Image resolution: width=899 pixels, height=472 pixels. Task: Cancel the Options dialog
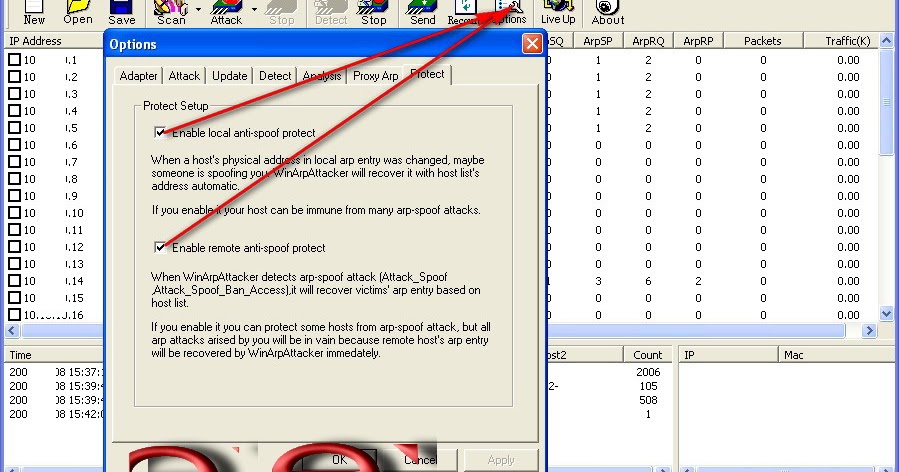[420, 459]
